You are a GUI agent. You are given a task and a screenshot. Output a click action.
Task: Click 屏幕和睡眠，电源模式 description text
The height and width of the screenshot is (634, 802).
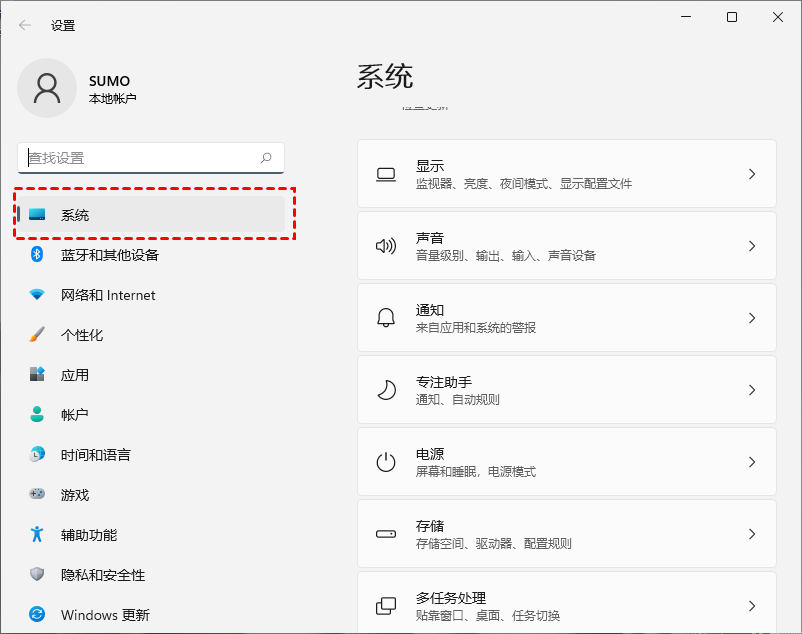pyautogui.click(x=476, y=471)
